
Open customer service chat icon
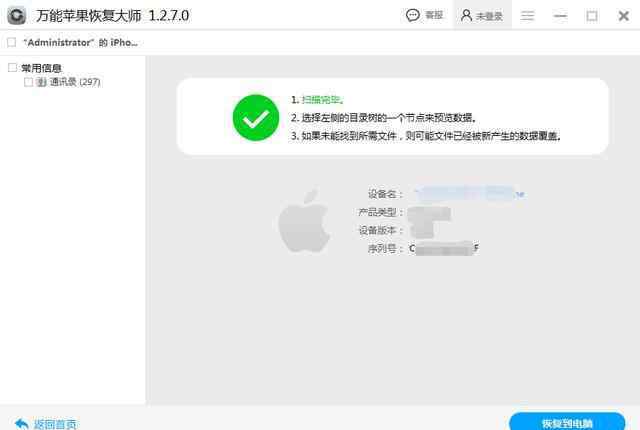[413, 16]
